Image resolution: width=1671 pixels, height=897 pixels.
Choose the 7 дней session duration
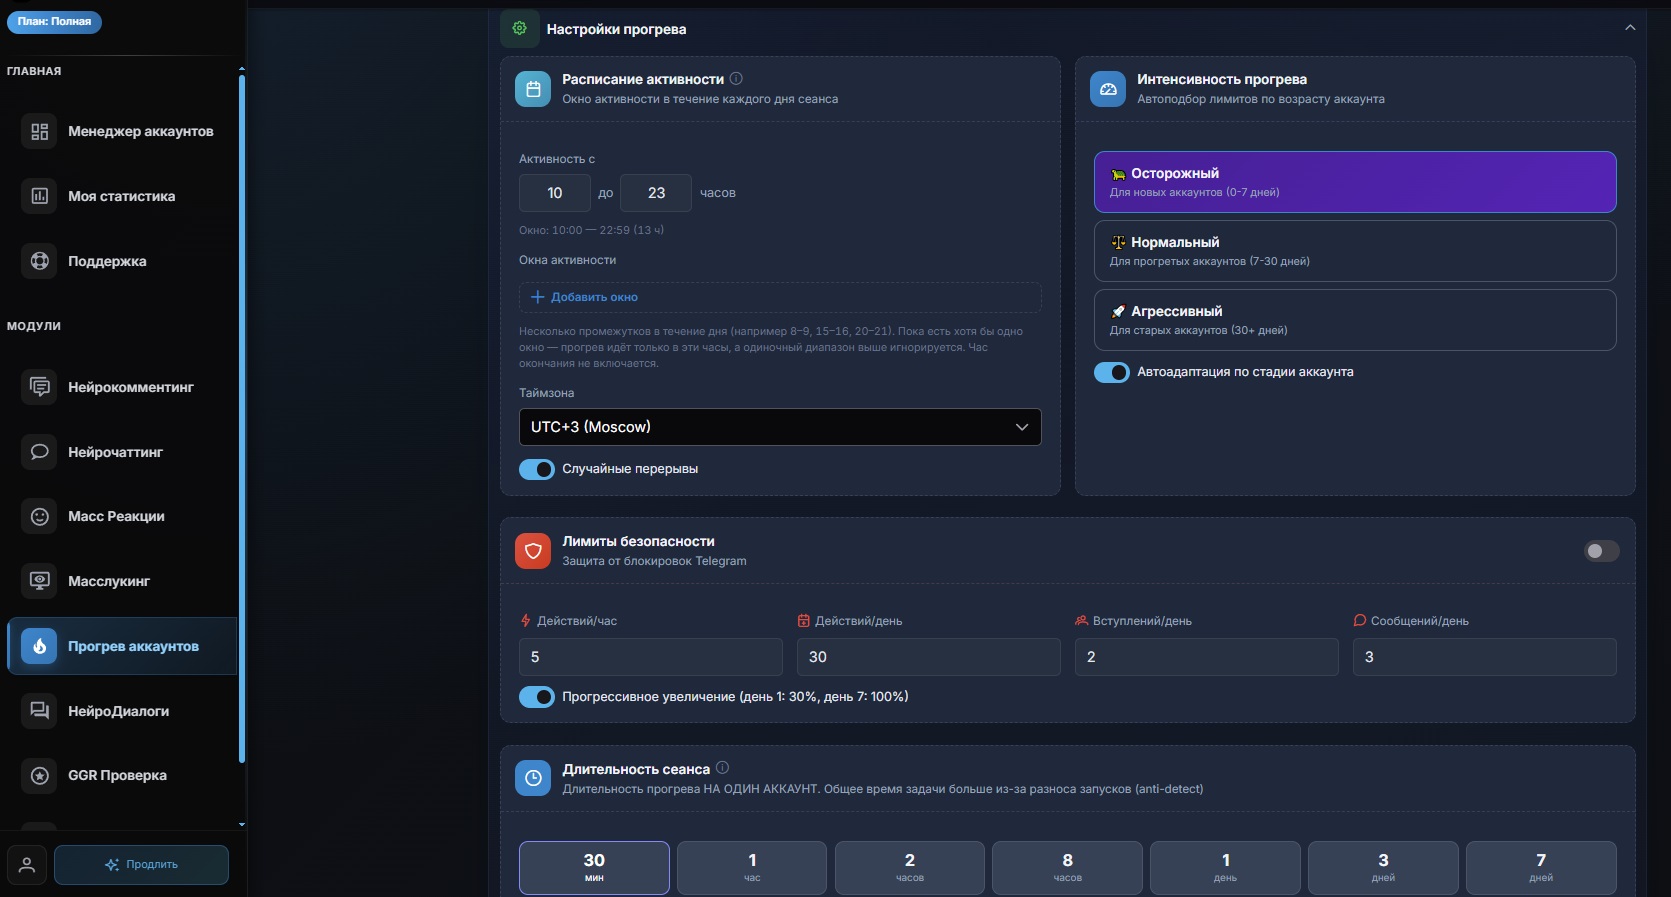[1541, 867]
